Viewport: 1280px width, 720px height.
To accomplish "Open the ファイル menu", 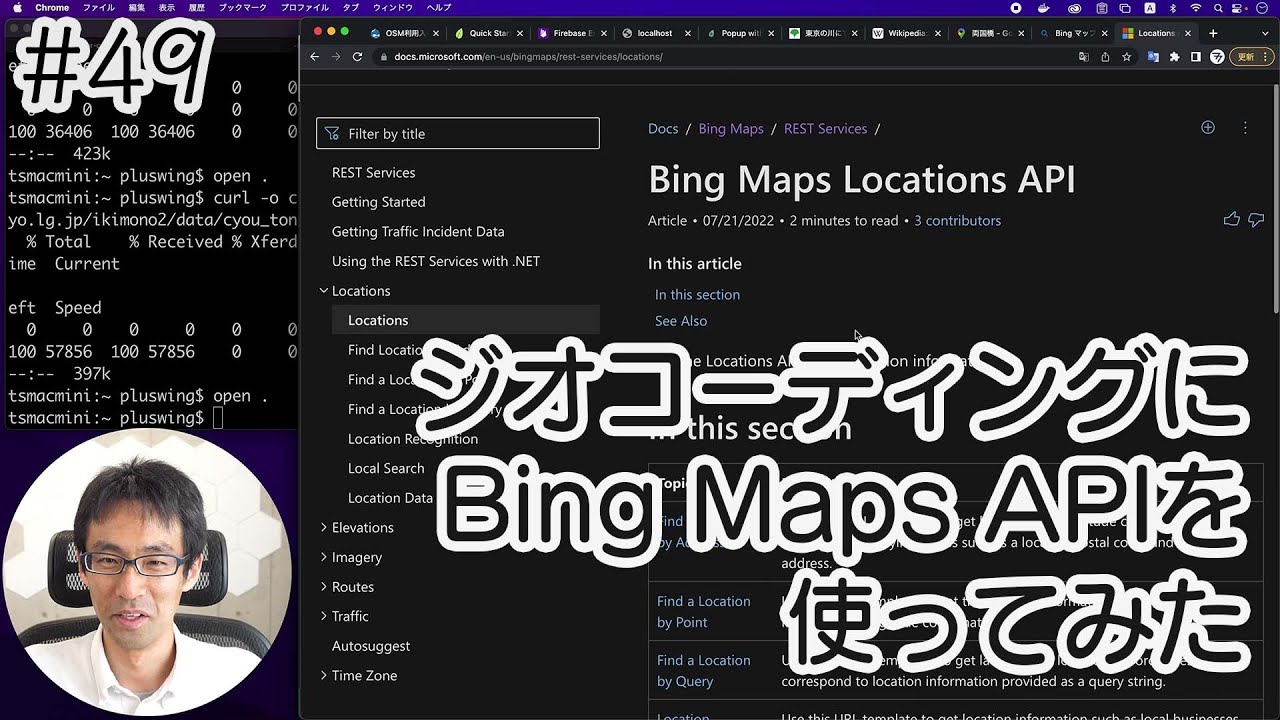I will (98, 7).
